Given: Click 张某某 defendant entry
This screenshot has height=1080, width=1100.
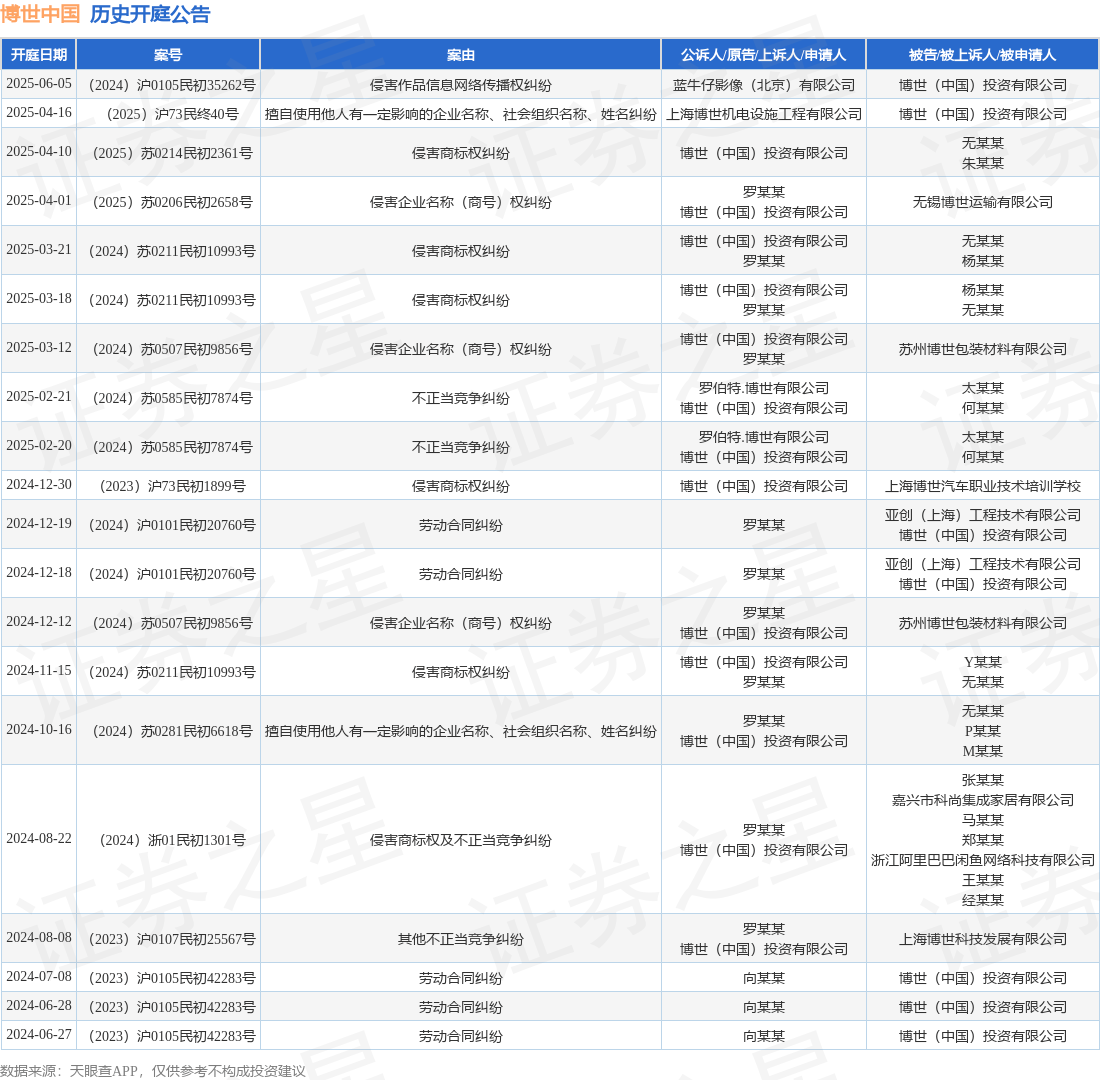Looking at the screenshot, I should (x=982, y=780).
